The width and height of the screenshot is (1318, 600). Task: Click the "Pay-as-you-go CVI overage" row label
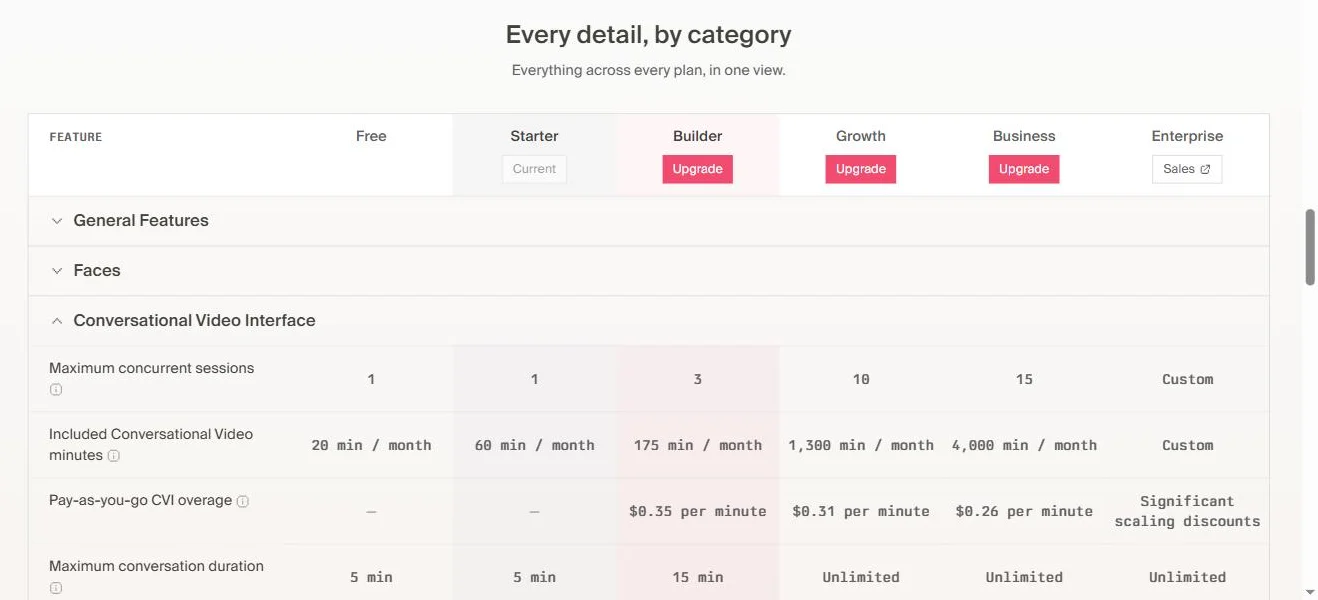140,500
